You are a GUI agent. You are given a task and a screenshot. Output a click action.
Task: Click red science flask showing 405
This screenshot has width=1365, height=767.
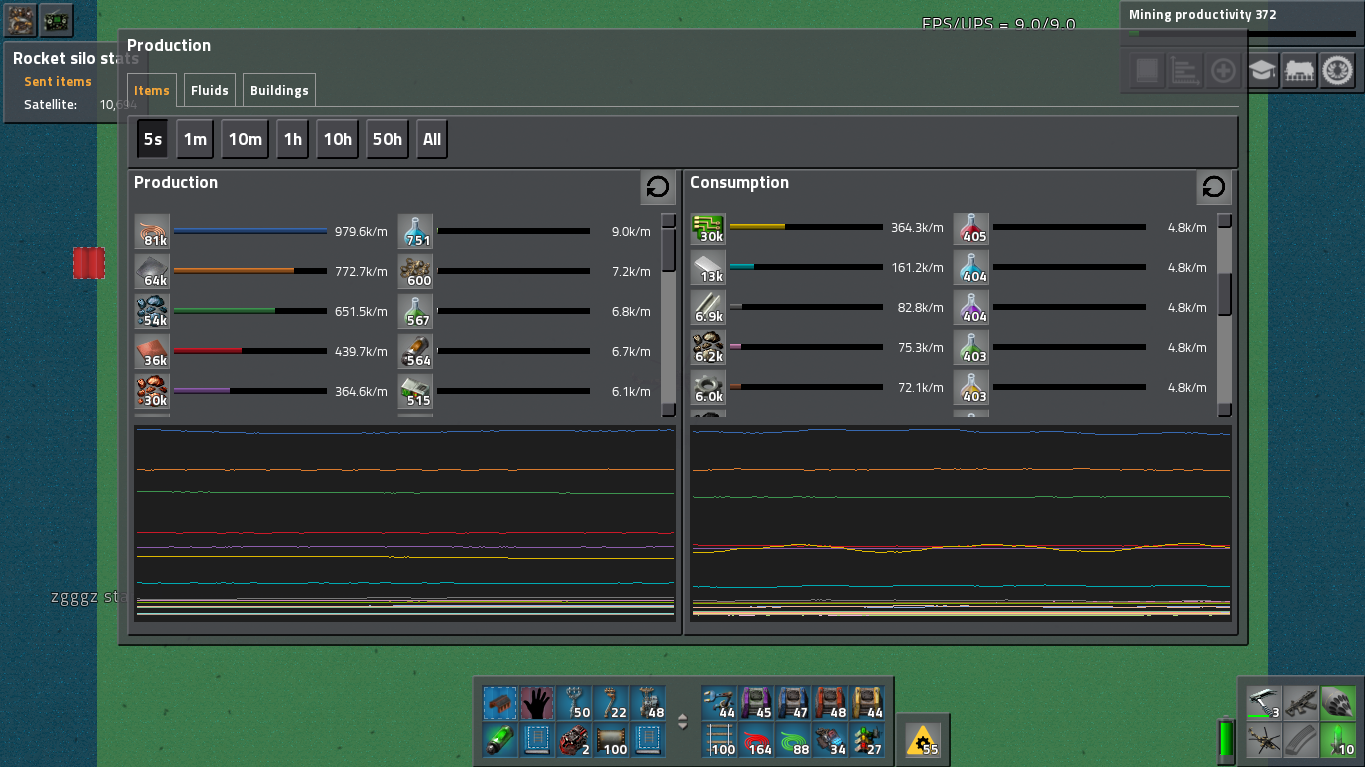[972, 228]
